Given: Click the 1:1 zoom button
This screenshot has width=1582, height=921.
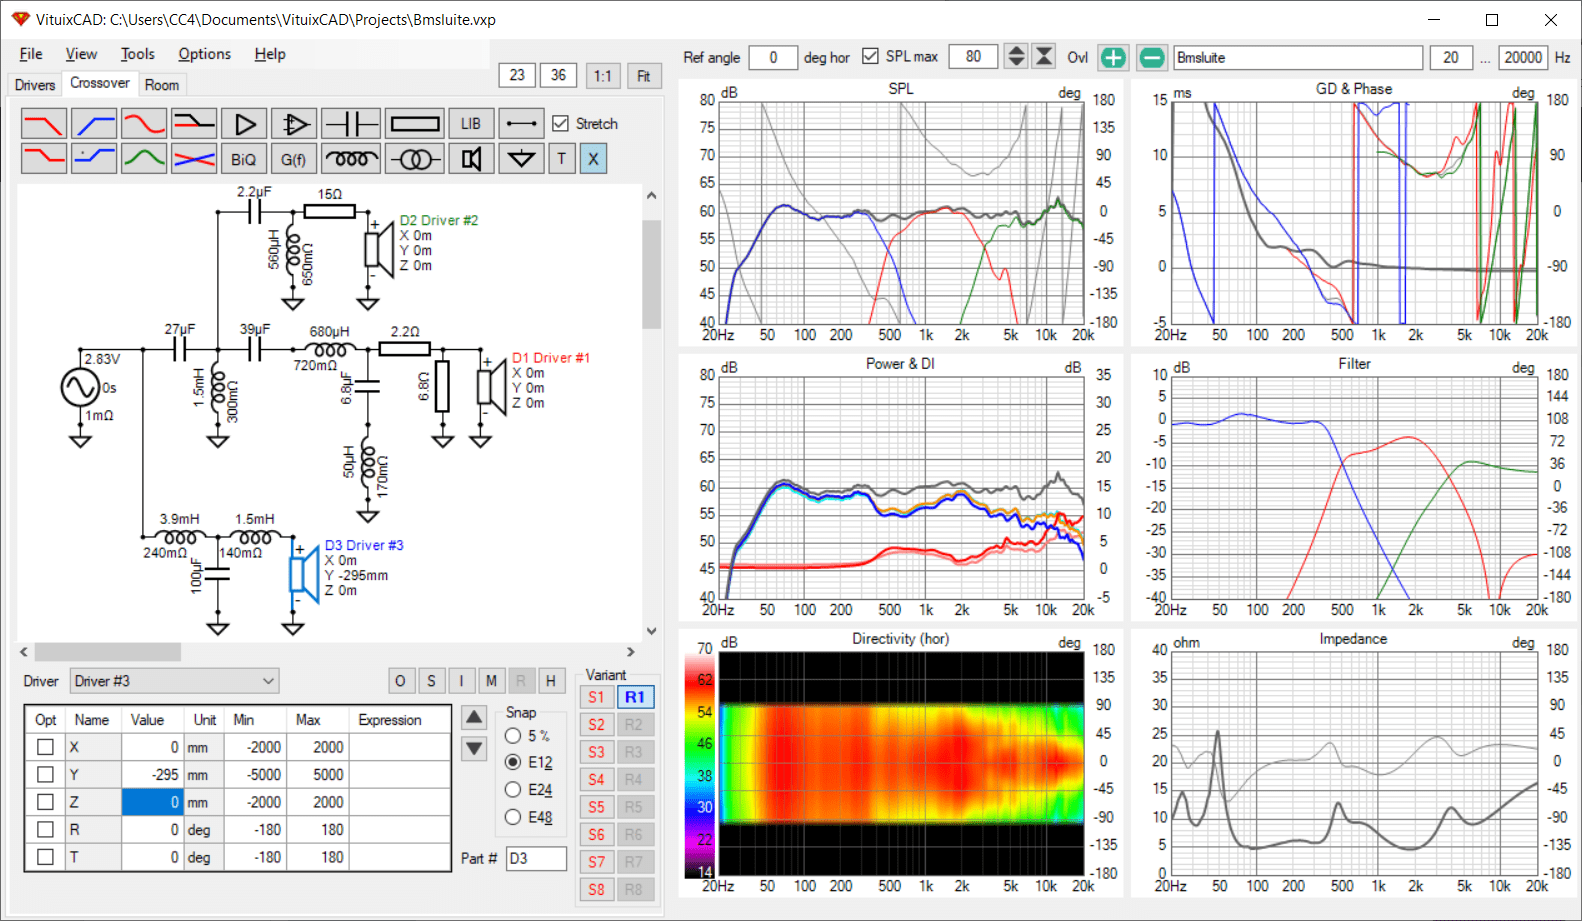Looking at the screenshot, I should (x=602, y=76).
